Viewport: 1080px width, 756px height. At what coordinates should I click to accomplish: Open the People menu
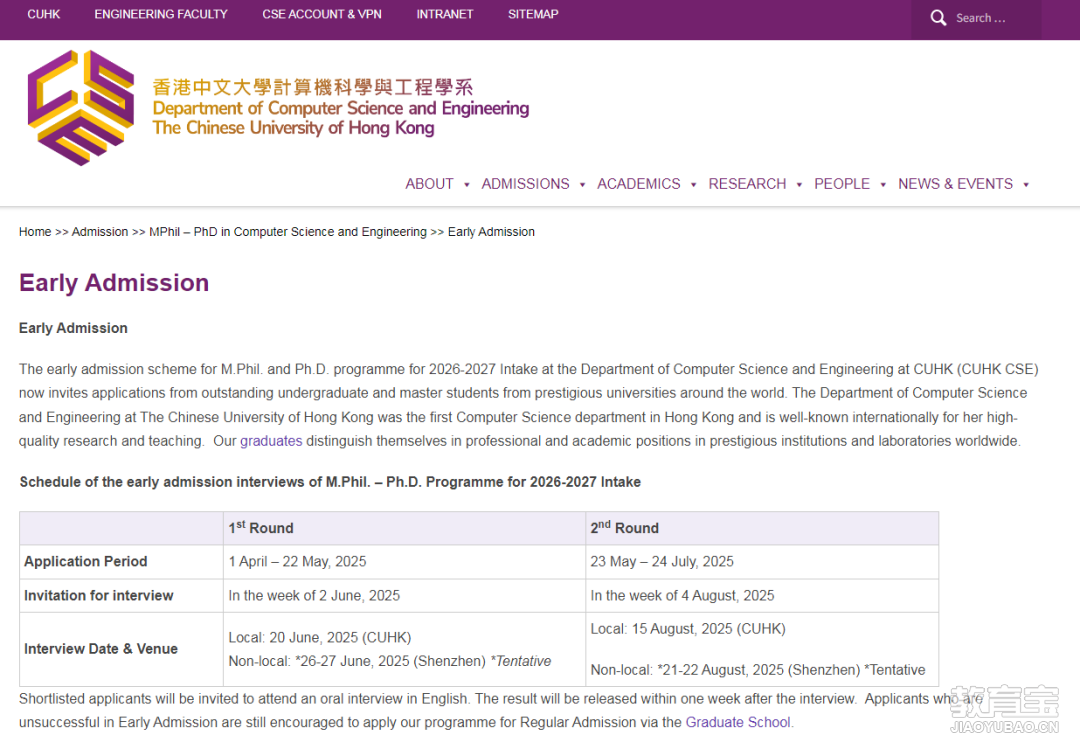tap(842, 184)
